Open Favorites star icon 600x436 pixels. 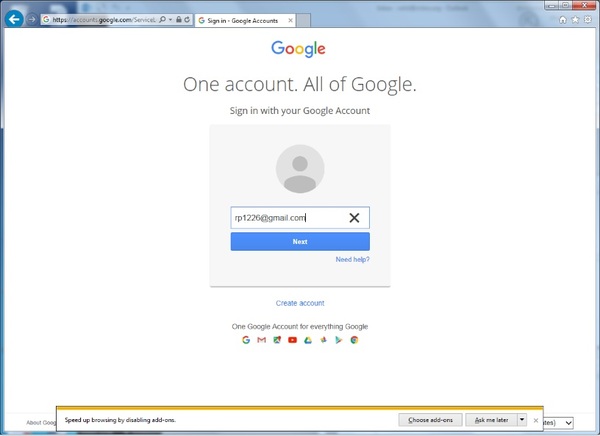click(x=576, y=19)
